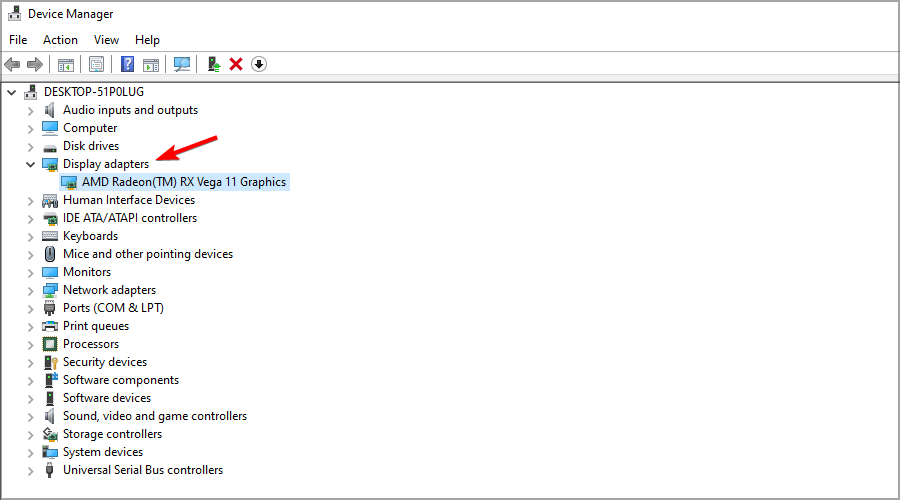Click the blue Help question mark icon
This screenshot has height=500, width=900.
click(x=127, y=64)
